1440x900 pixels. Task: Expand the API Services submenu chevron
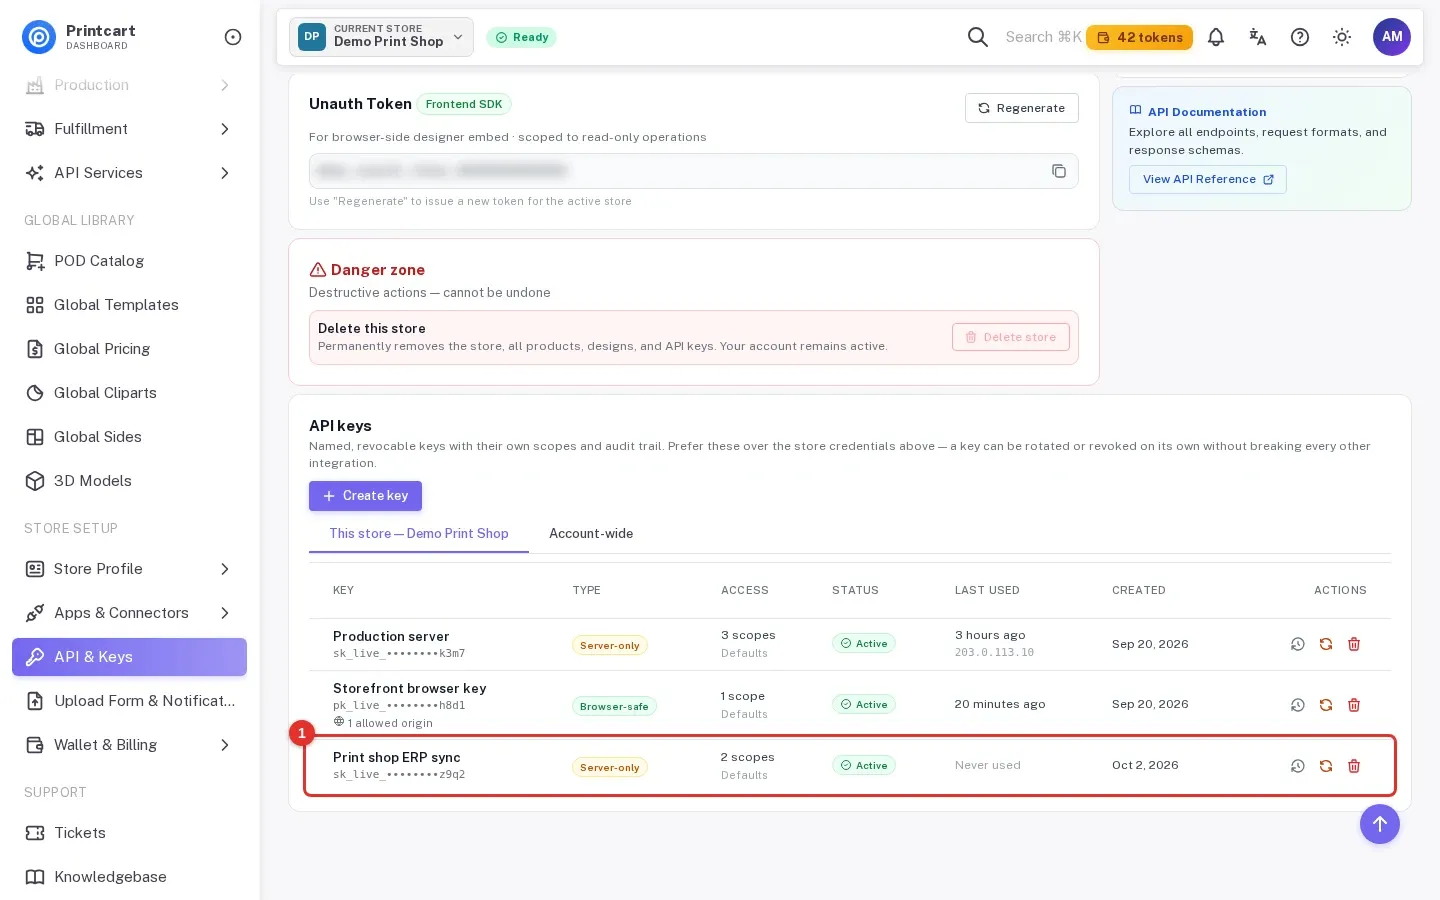(x=225, y=173)
